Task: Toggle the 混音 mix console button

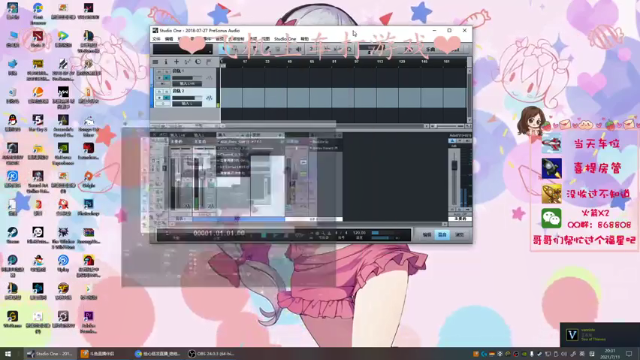Action: [442, 235]
